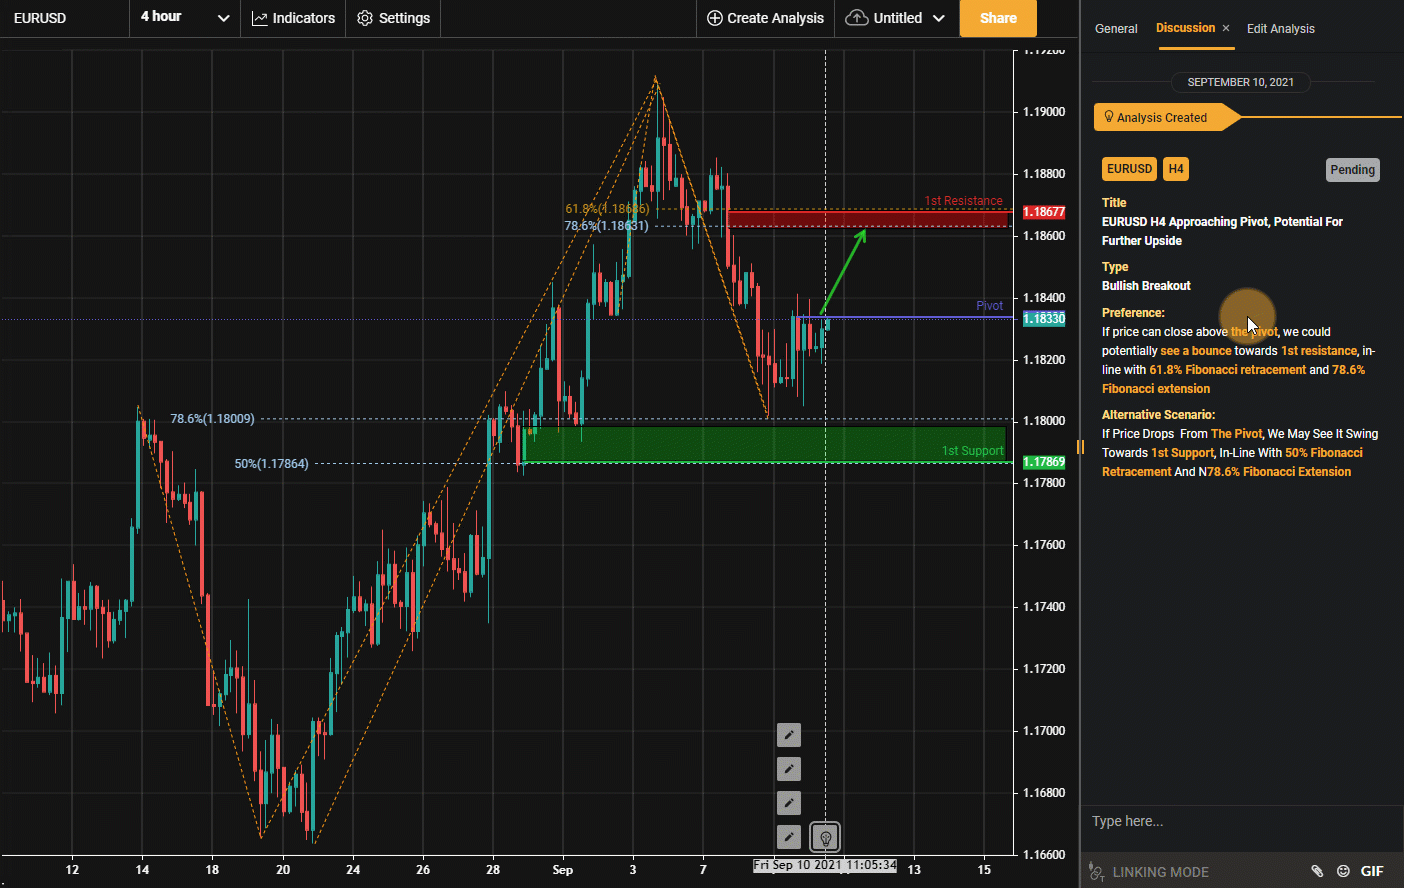
Task: Click the GIF button in the chat bar
Action: point(1372,871)
